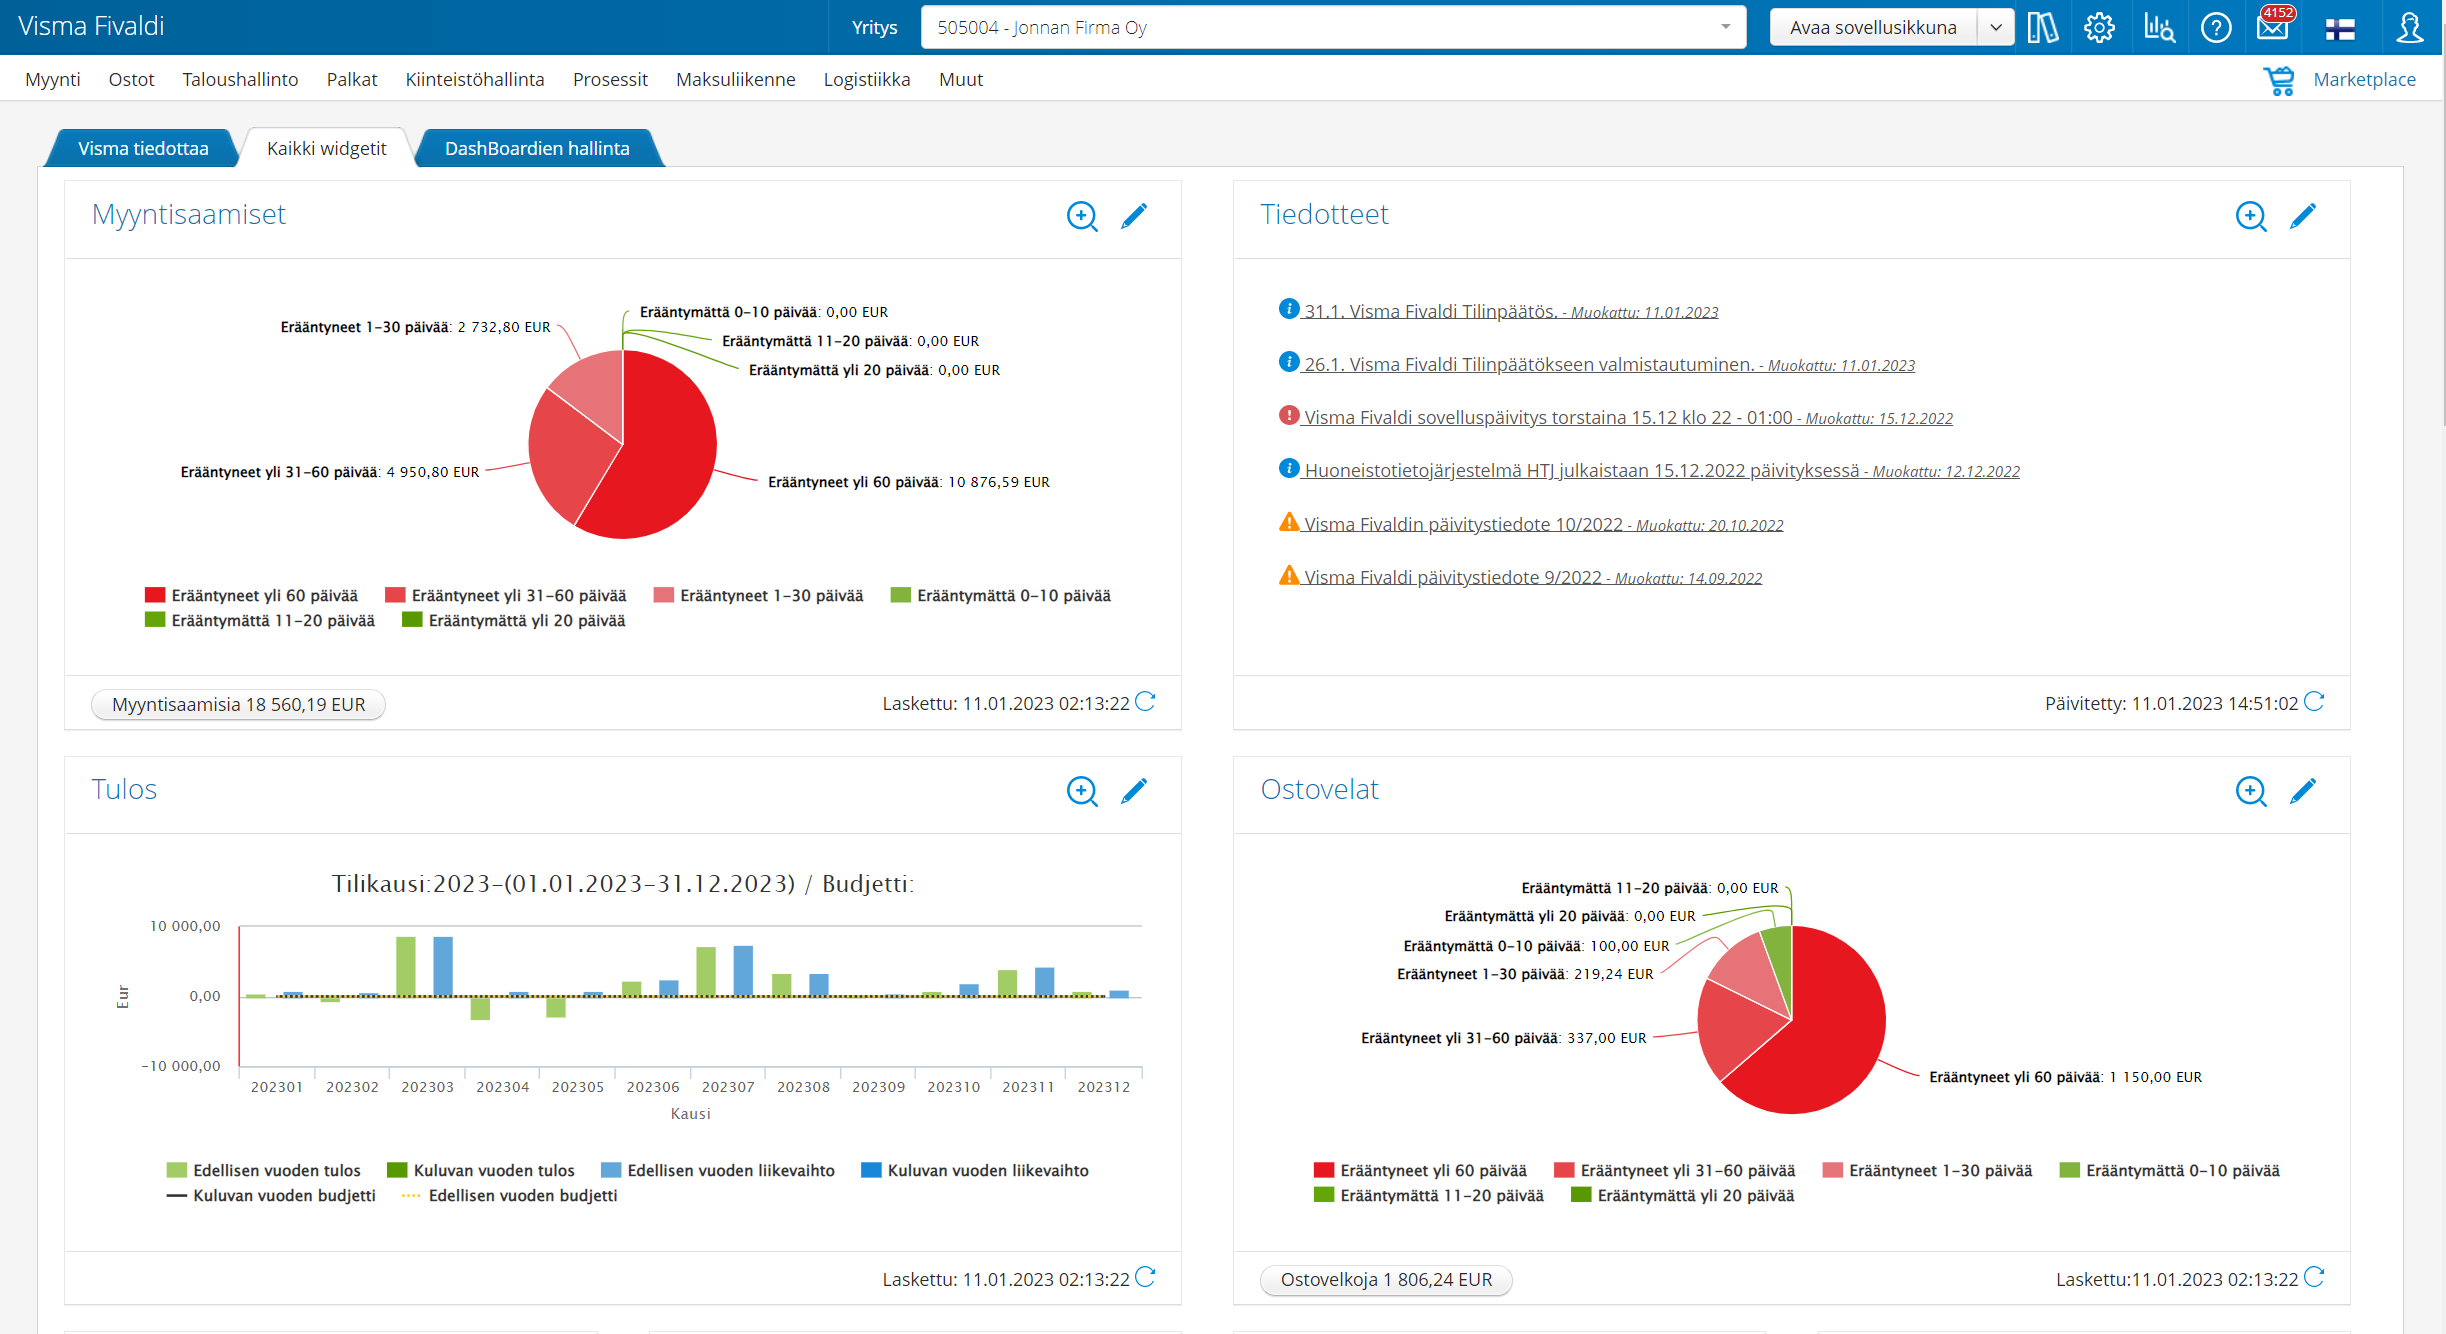
Task: Refresh the Tulos calculation
Action: pos(1146,1277)
